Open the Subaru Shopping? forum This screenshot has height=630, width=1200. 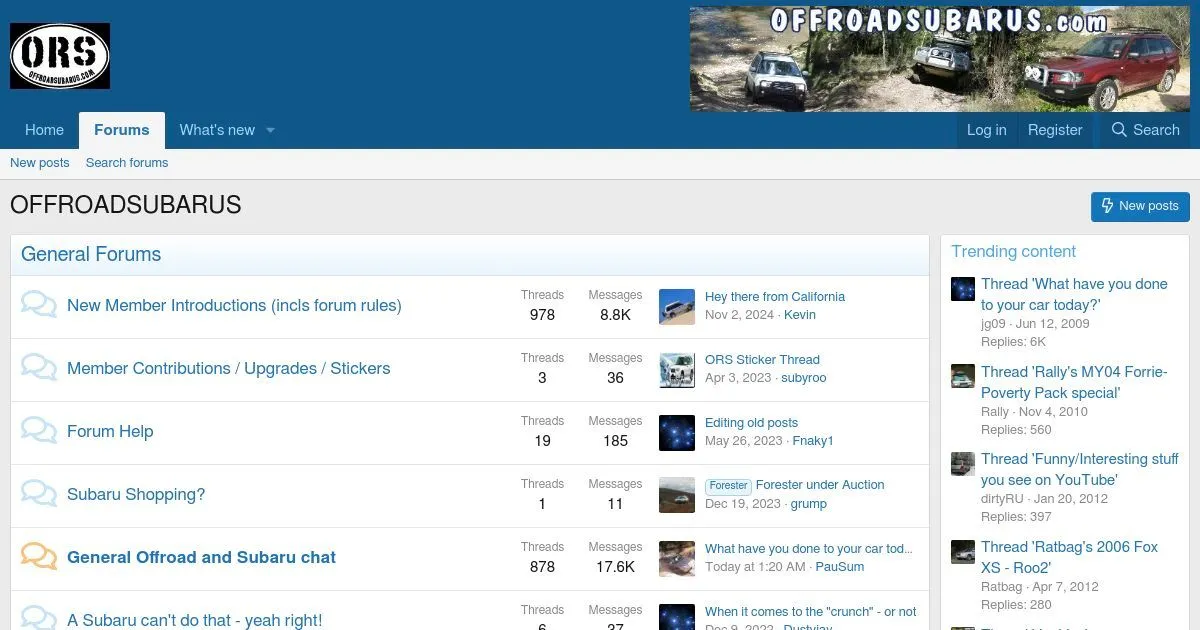coord(136,494)
